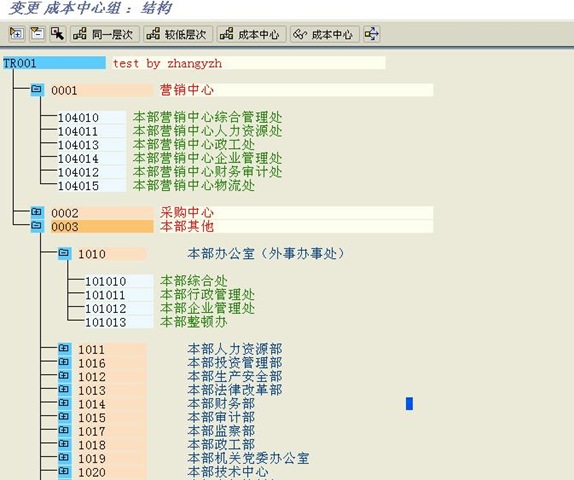The width and height of the screenshot is (574, 480).
Task: Select highlighted group code 0003
Action: [x=102, y=226]
